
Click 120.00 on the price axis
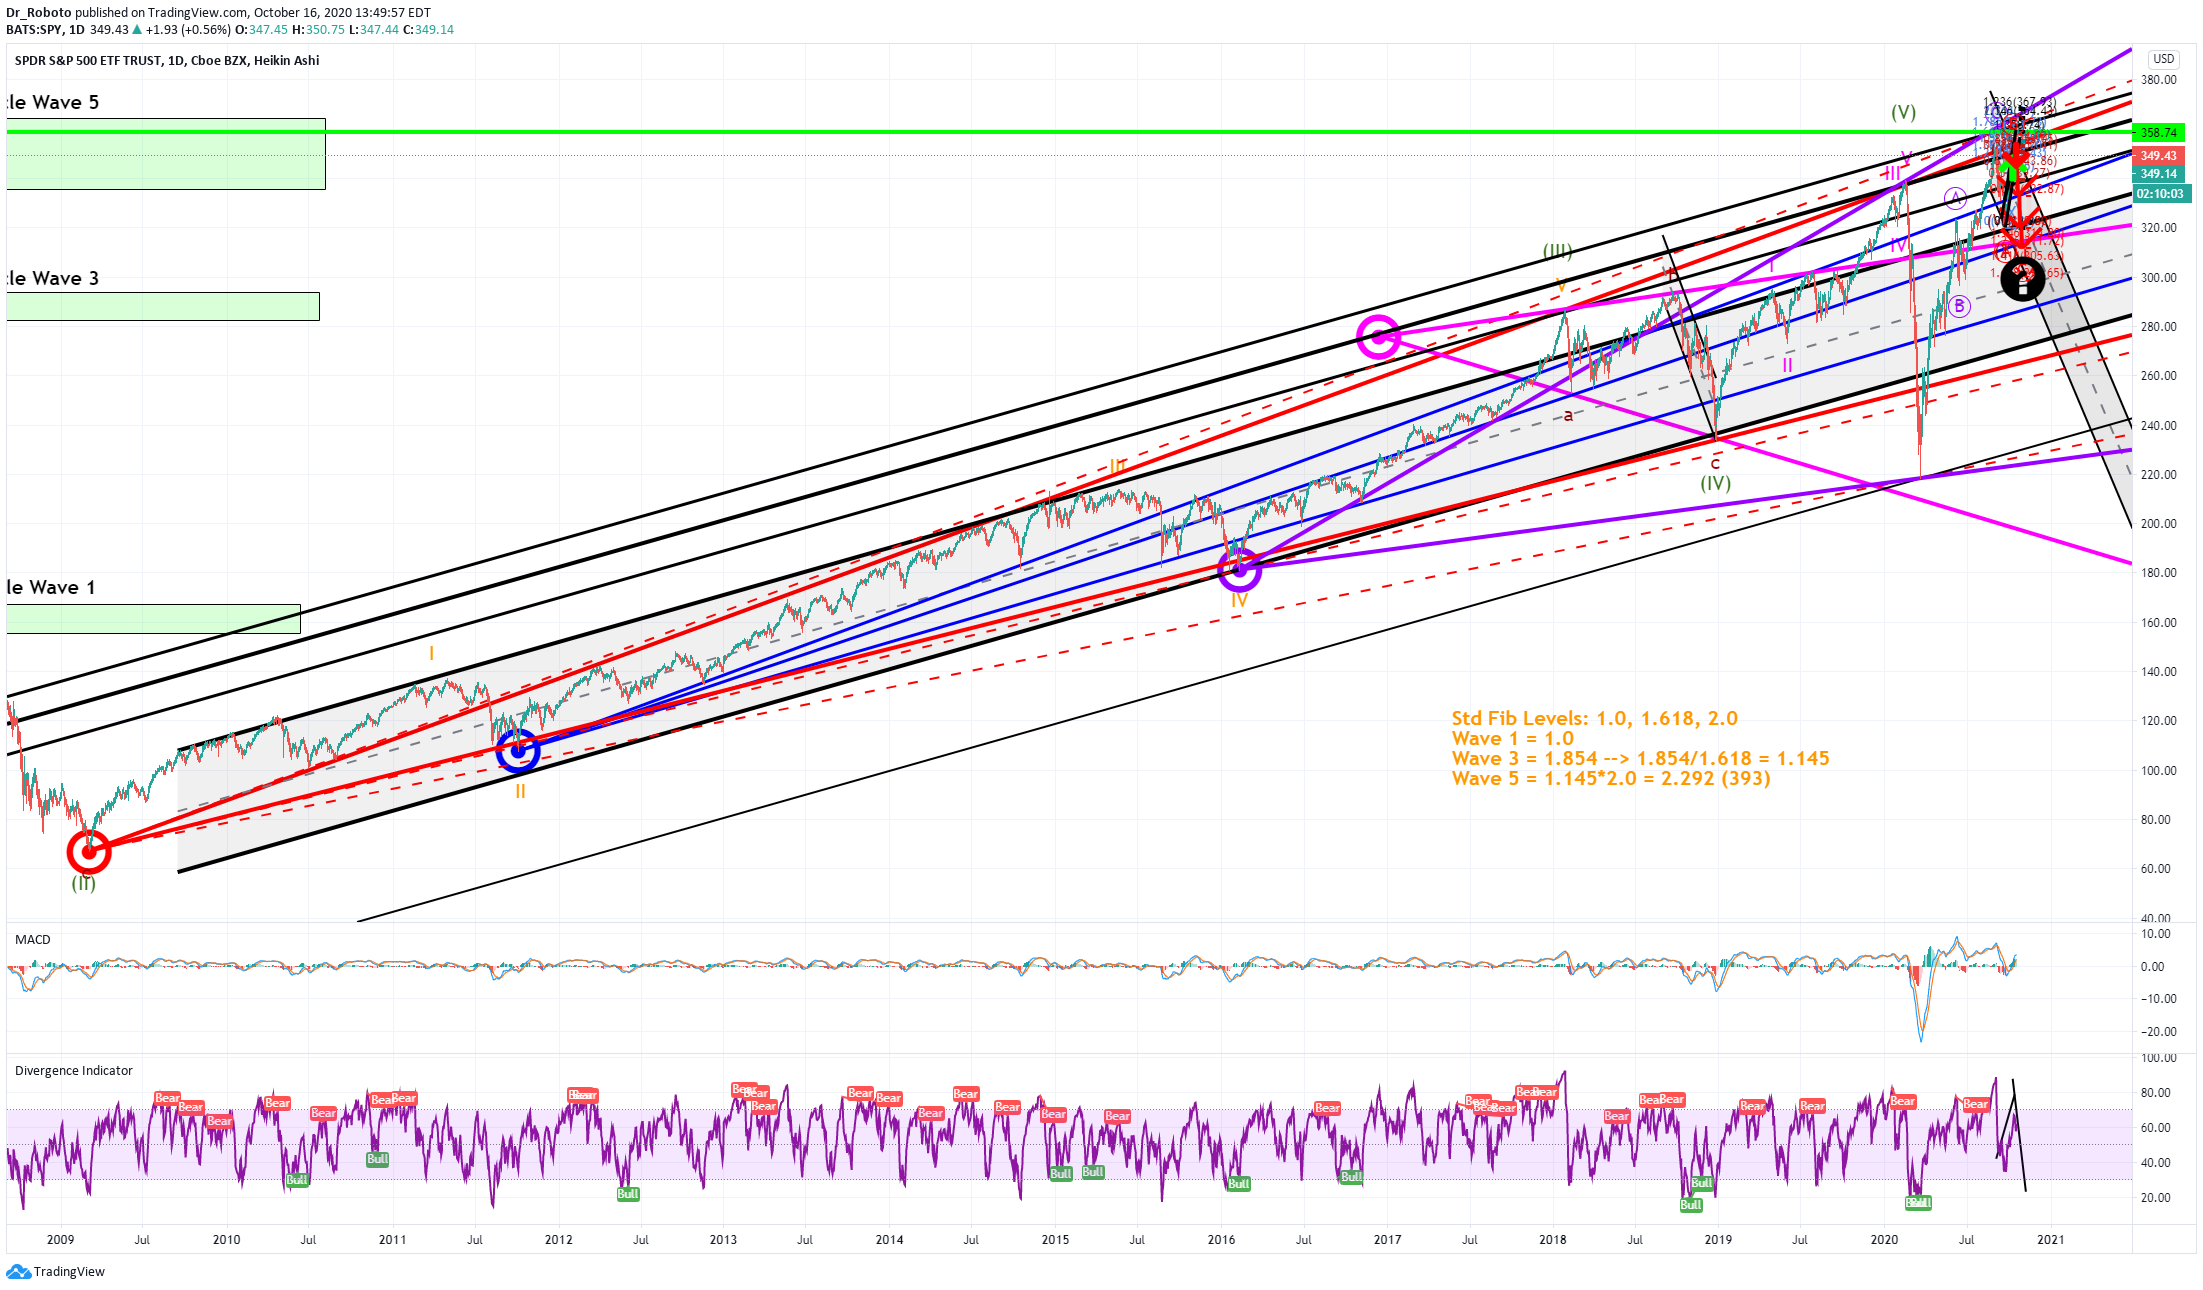coord(2158,721)
